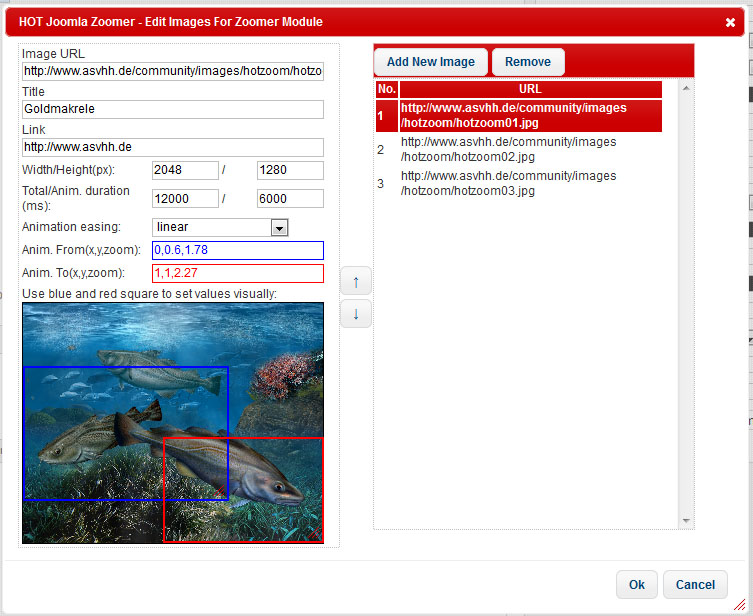Click the red Anim. To field
The image size is (753, 616).
click(x=238, y=273)
